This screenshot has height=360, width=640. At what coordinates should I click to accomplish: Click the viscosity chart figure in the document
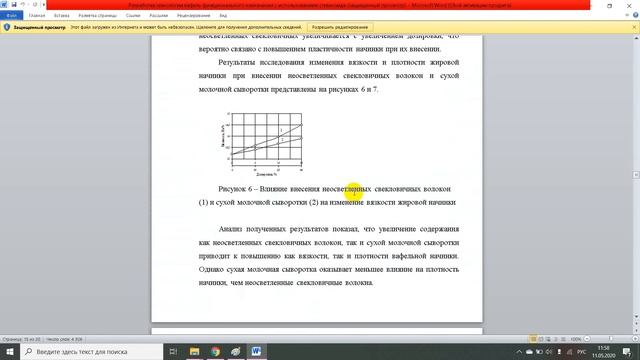tap(263, 144)
